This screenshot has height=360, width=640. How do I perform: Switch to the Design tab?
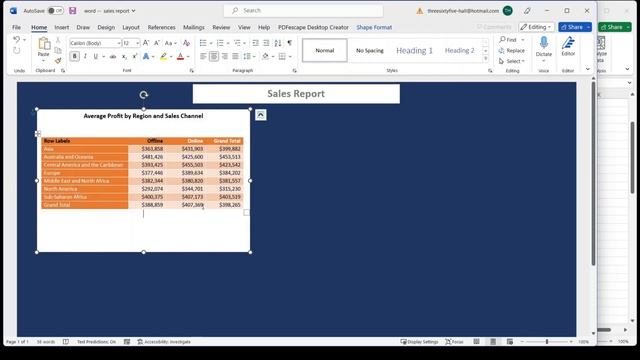click(106, 27)
